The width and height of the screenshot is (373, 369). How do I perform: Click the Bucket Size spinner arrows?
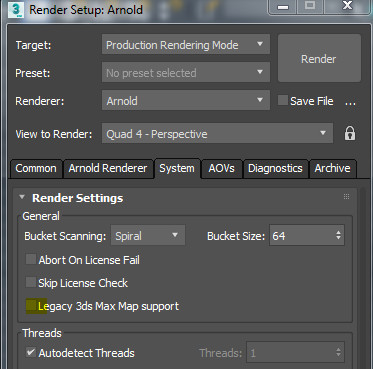point(338,236)
